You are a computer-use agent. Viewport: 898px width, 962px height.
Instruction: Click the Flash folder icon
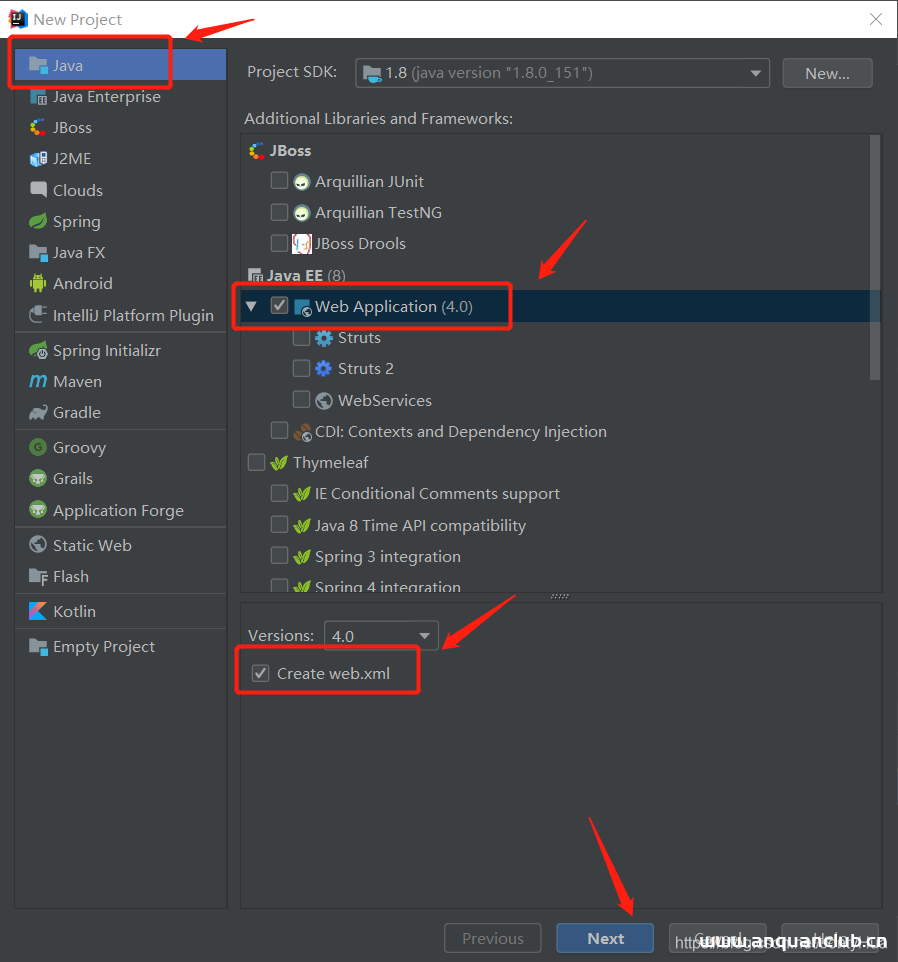point(38,576)
